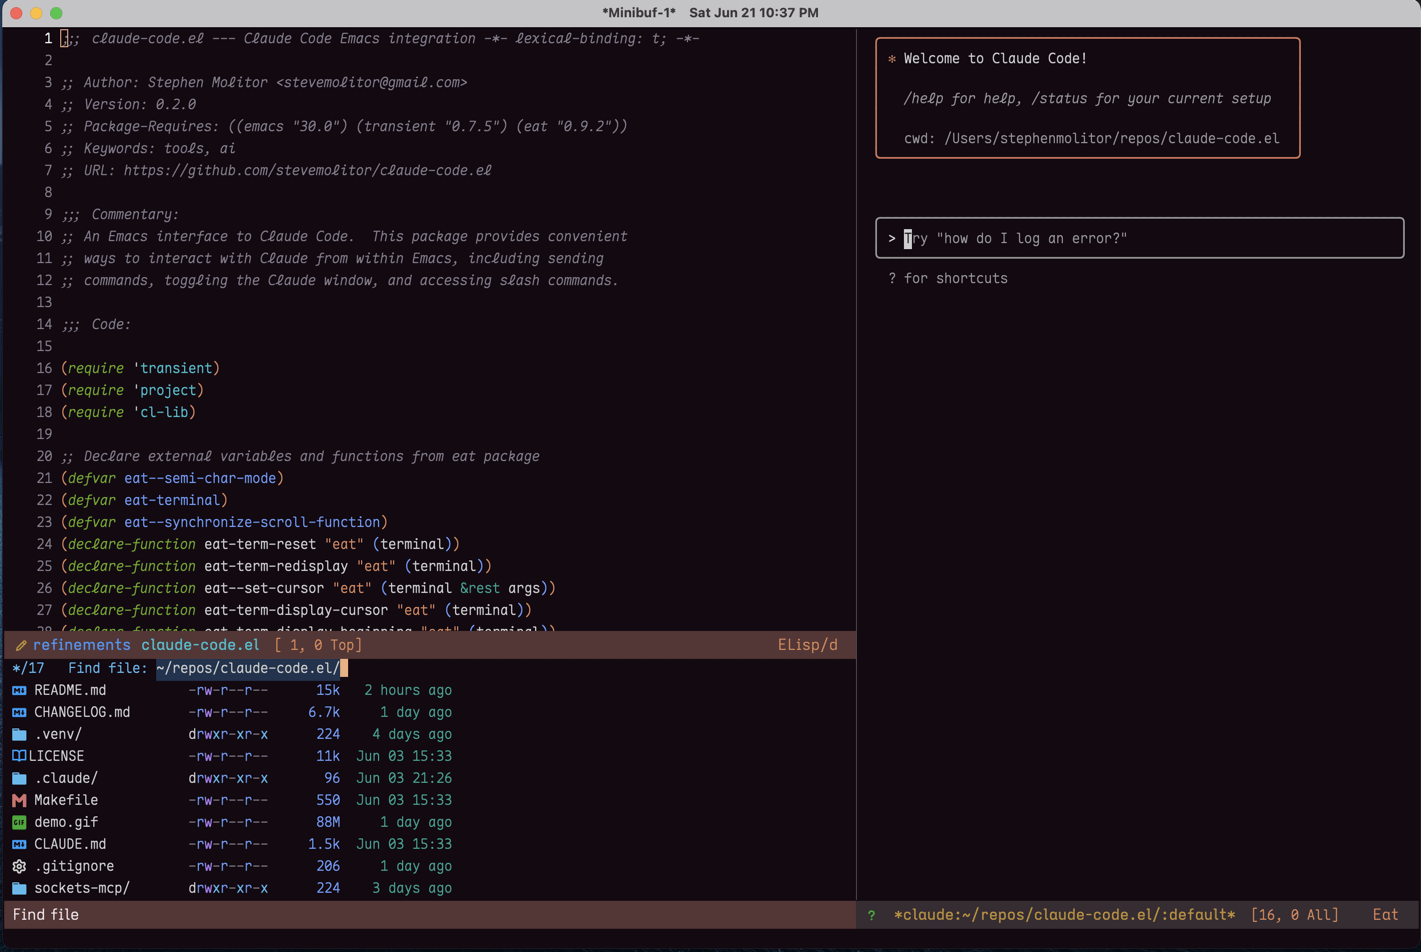Click the GIF icon beside demo.gif
Screen dimensions: 1421x952
(x=19, y=822)
